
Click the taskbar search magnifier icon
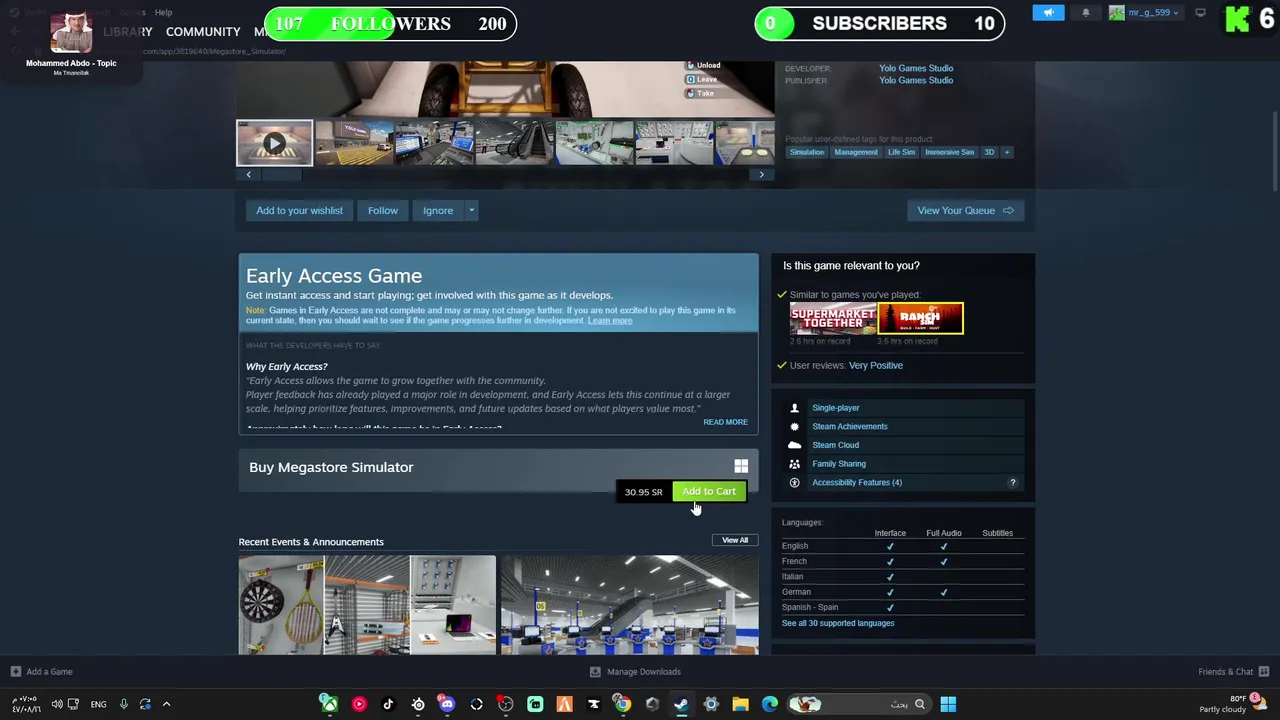(920, 704)
